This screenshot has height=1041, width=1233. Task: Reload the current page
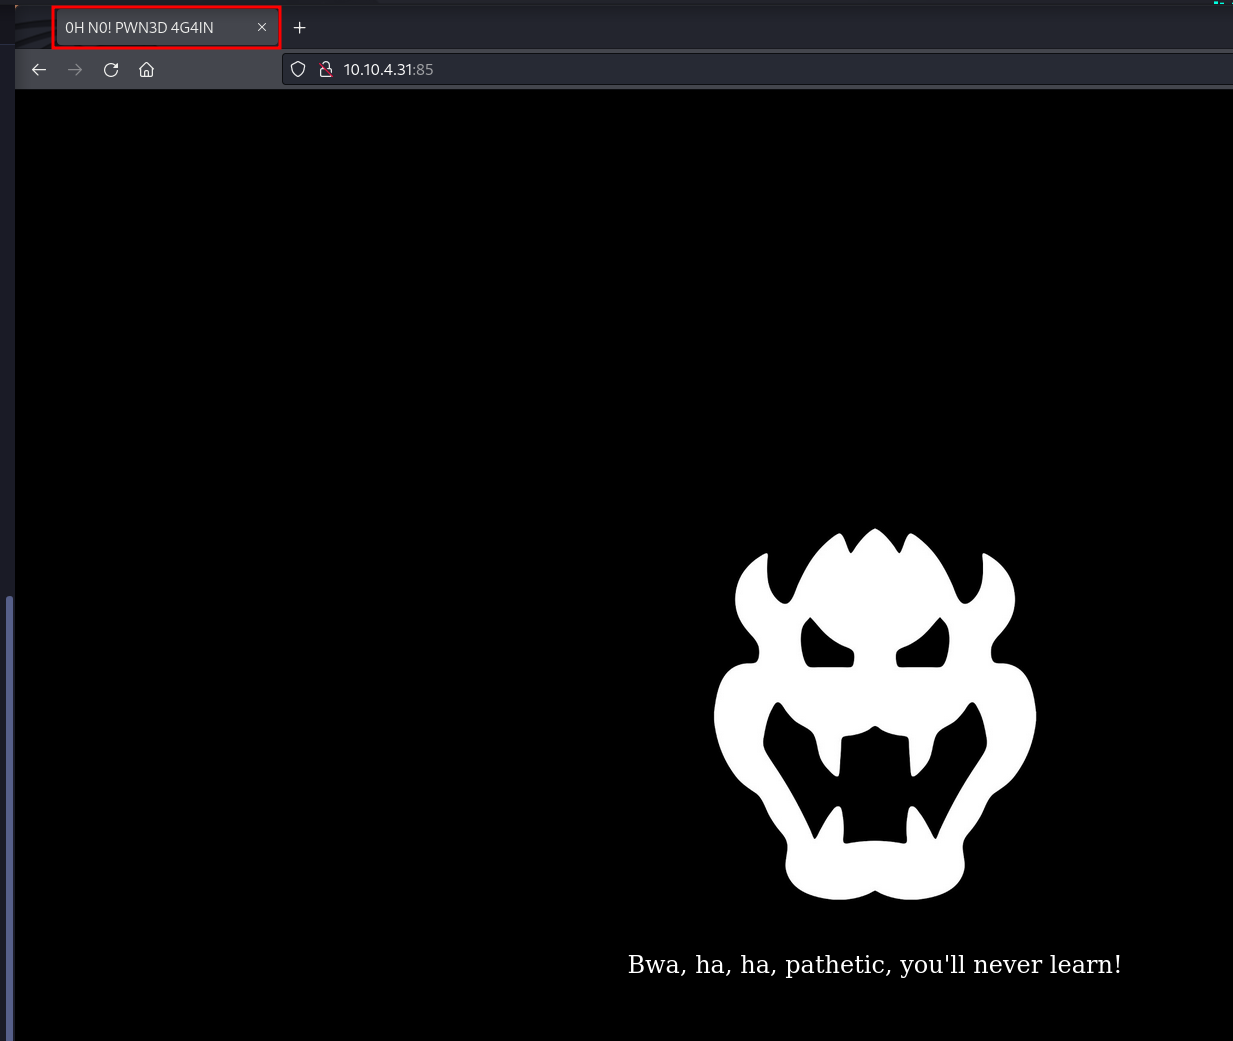pos(111,70)
